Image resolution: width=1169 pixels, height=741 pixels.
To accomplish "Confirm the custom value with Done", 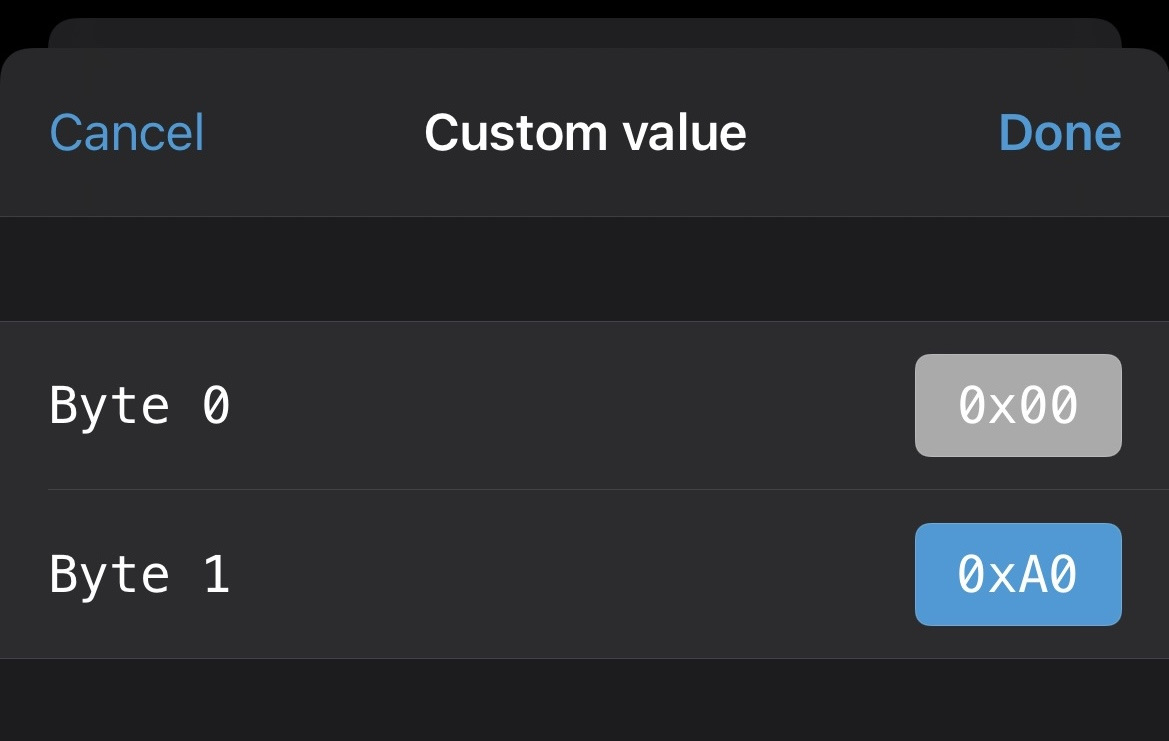I will tap(1059, 133).
